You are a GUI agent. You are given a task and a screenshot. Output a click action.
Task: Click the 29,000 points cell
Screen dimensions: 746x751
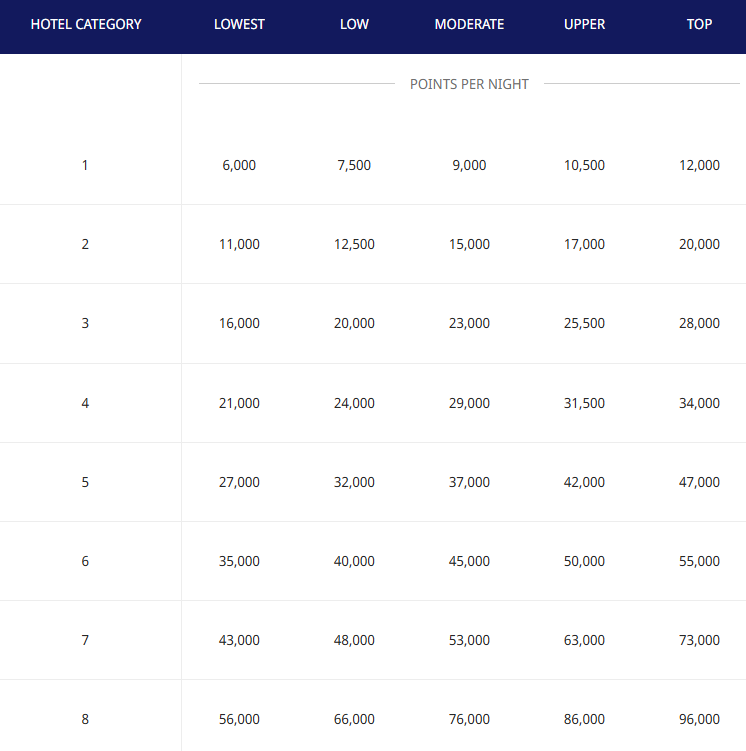click(x=469, y=403)
